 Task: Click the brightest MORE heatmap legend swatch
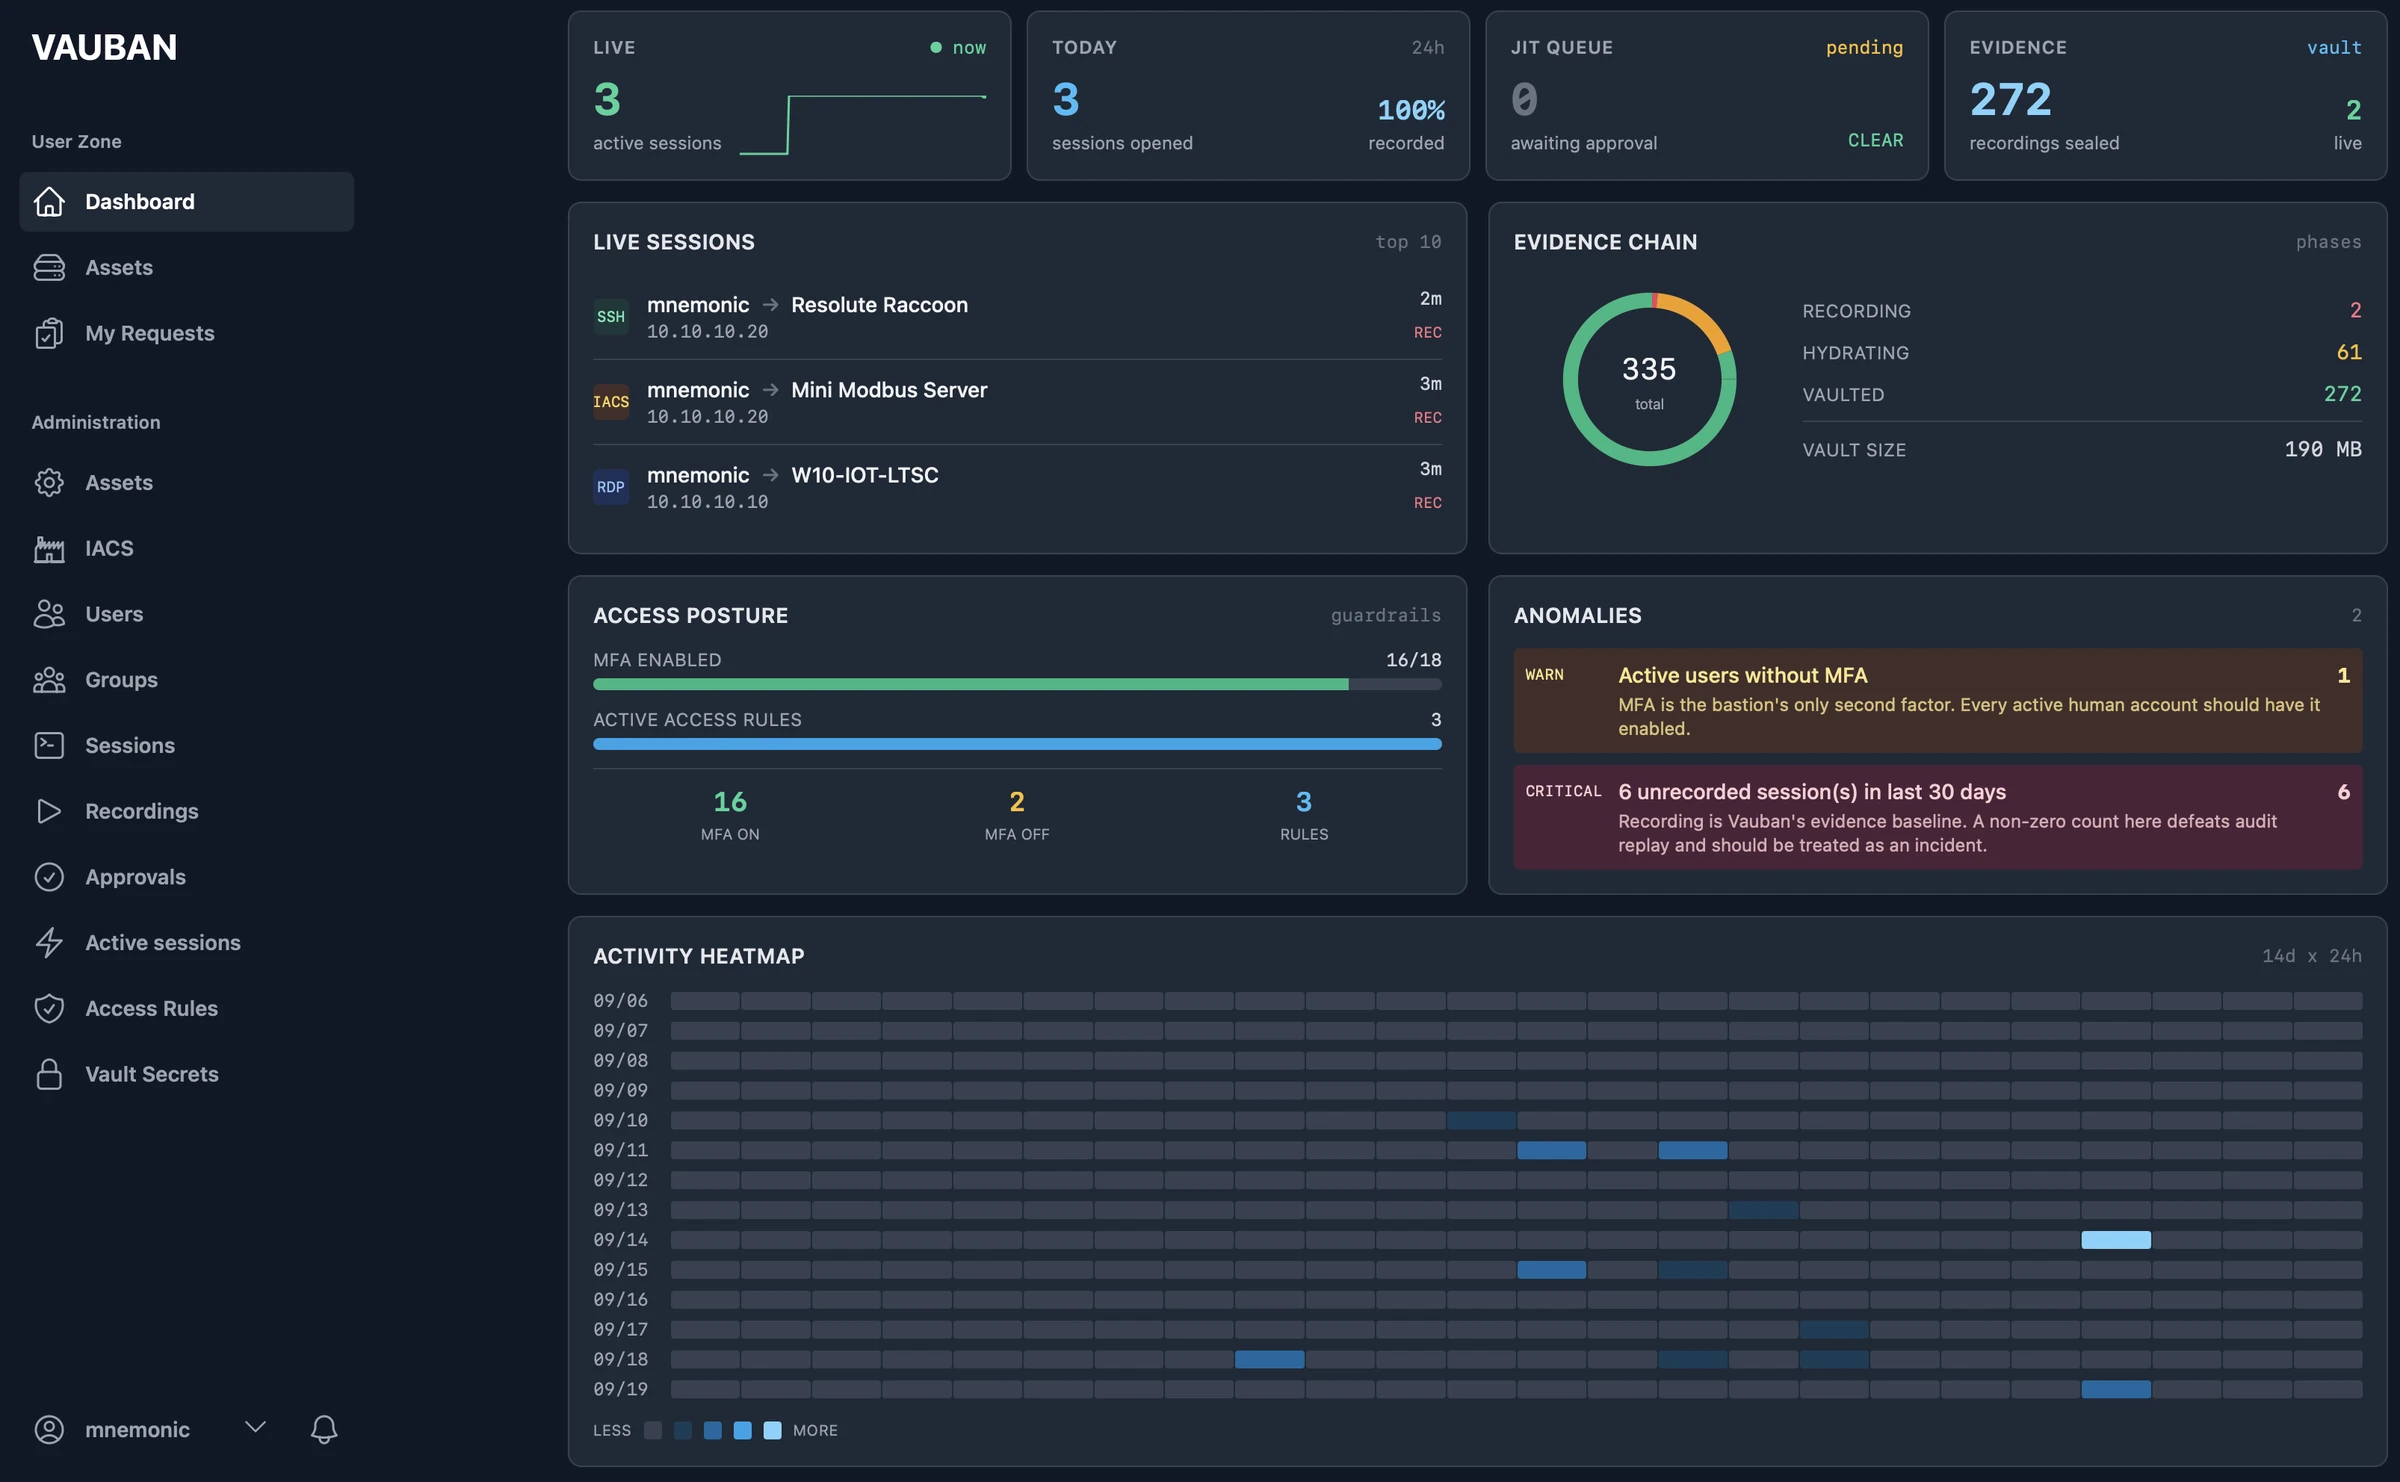click(772, 1431)
